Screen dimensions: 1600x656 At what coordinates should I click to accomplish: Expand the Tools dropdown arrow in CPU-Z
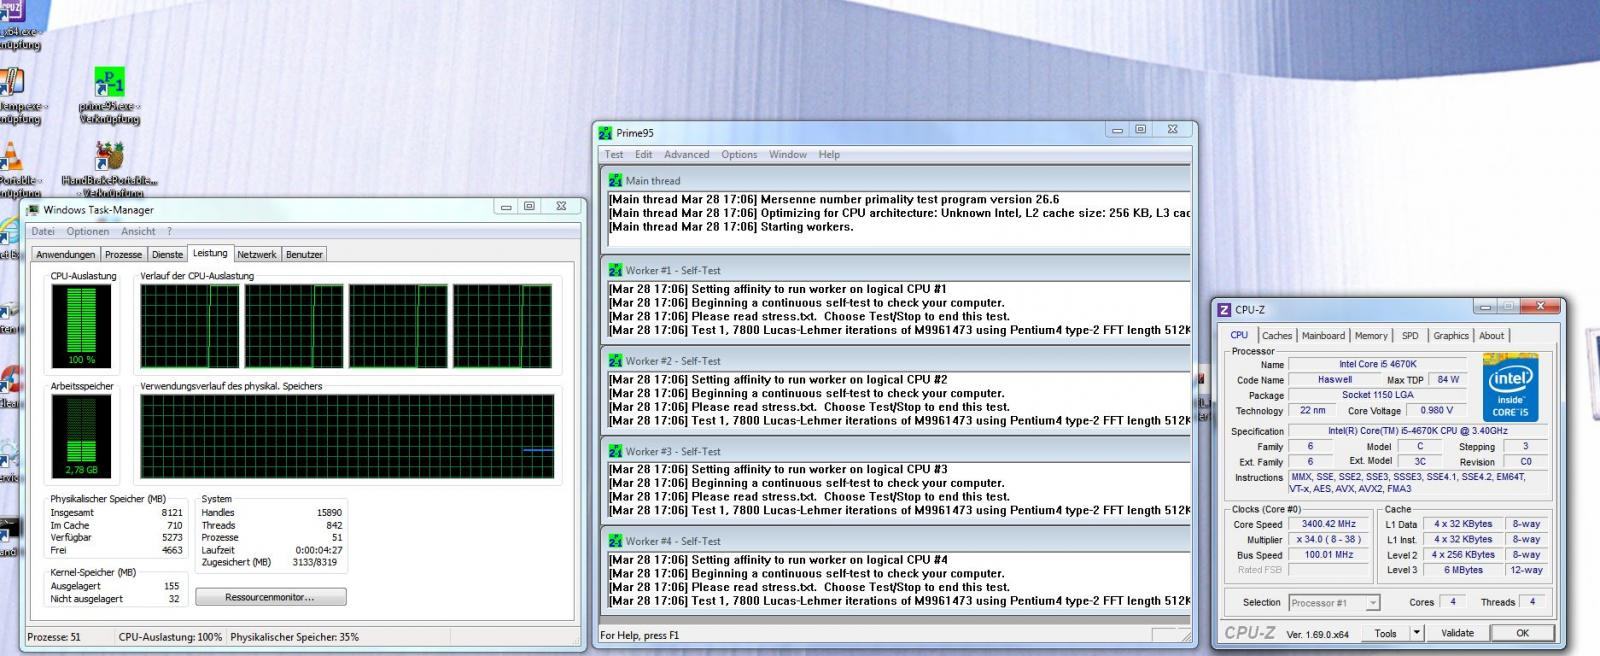(x=1416, y=633)
